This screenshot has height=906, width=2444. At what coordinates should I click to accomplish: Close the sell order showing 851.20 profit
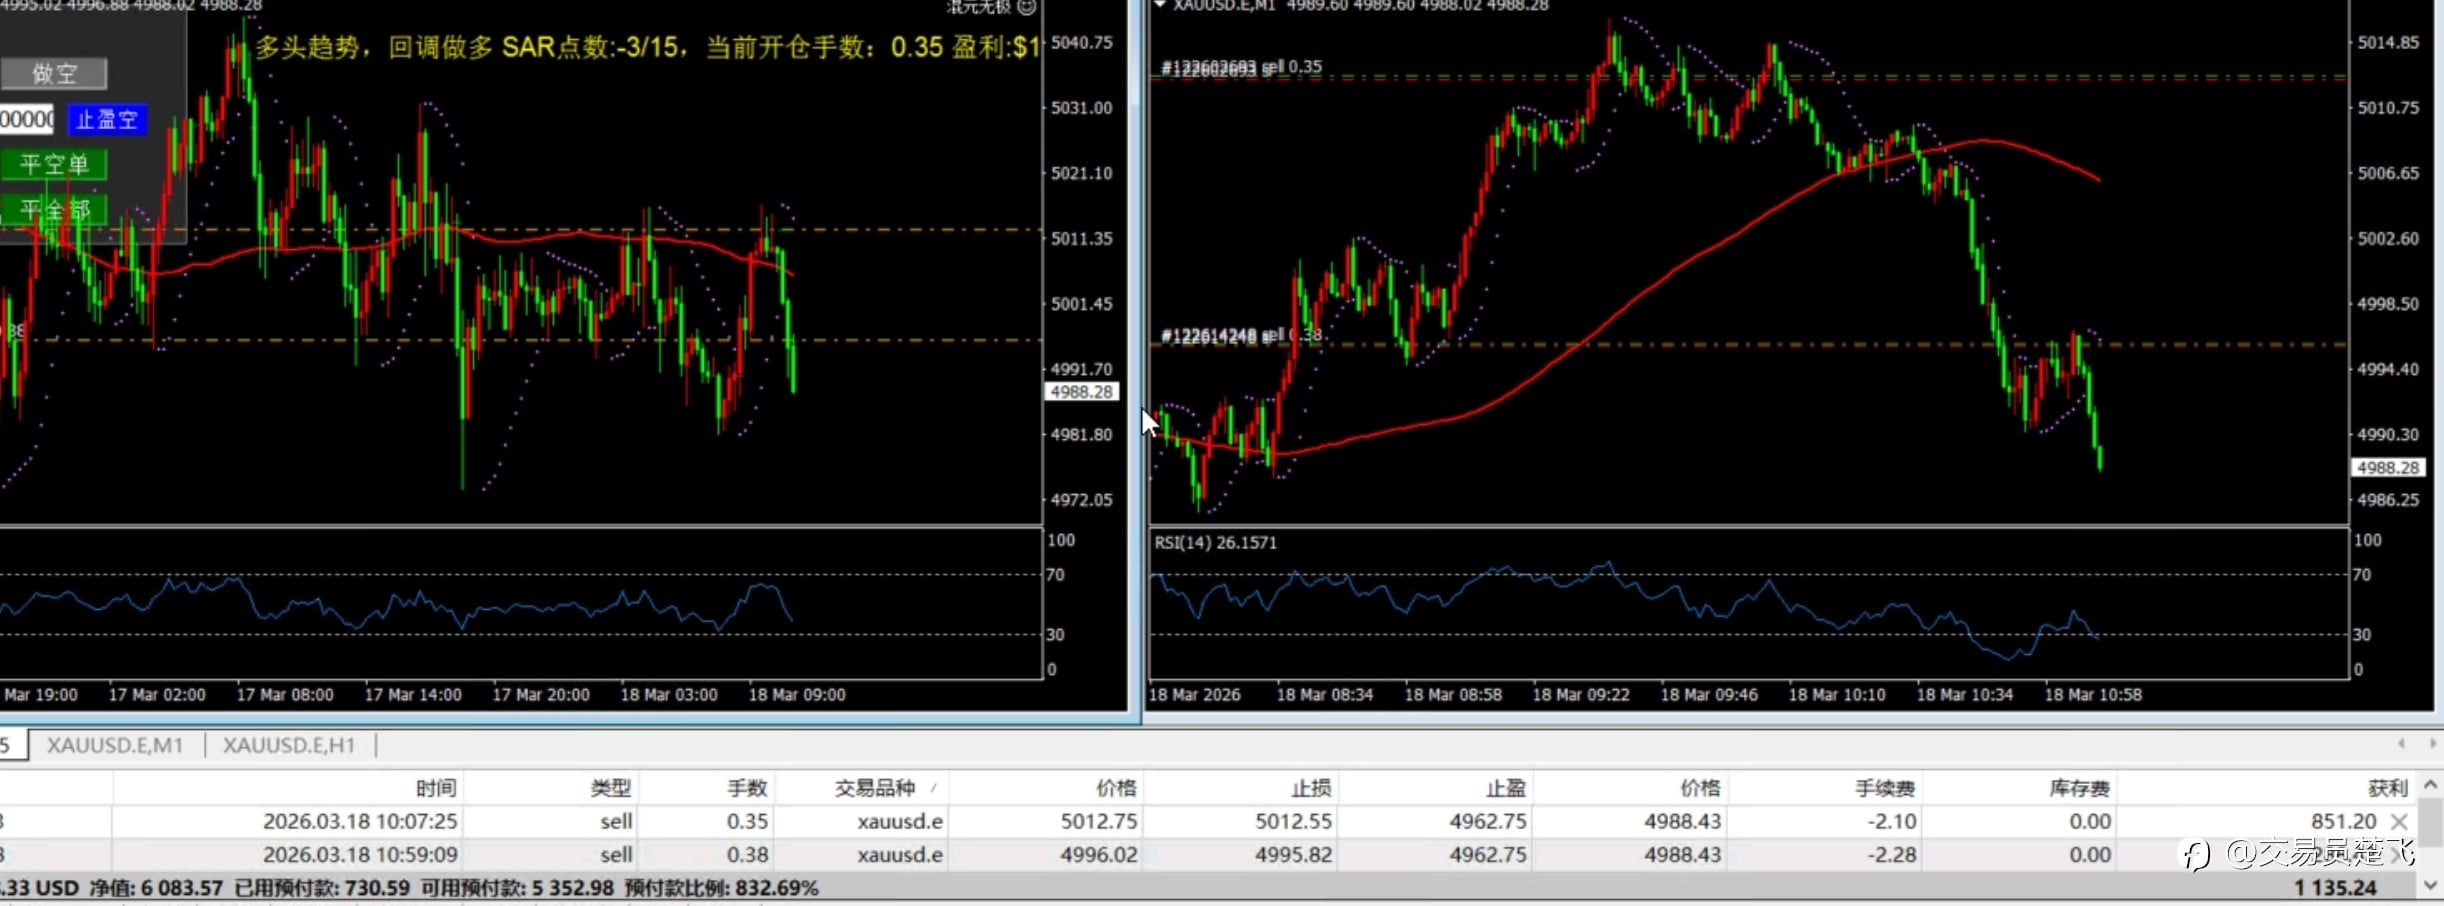tap(2399, 821)
